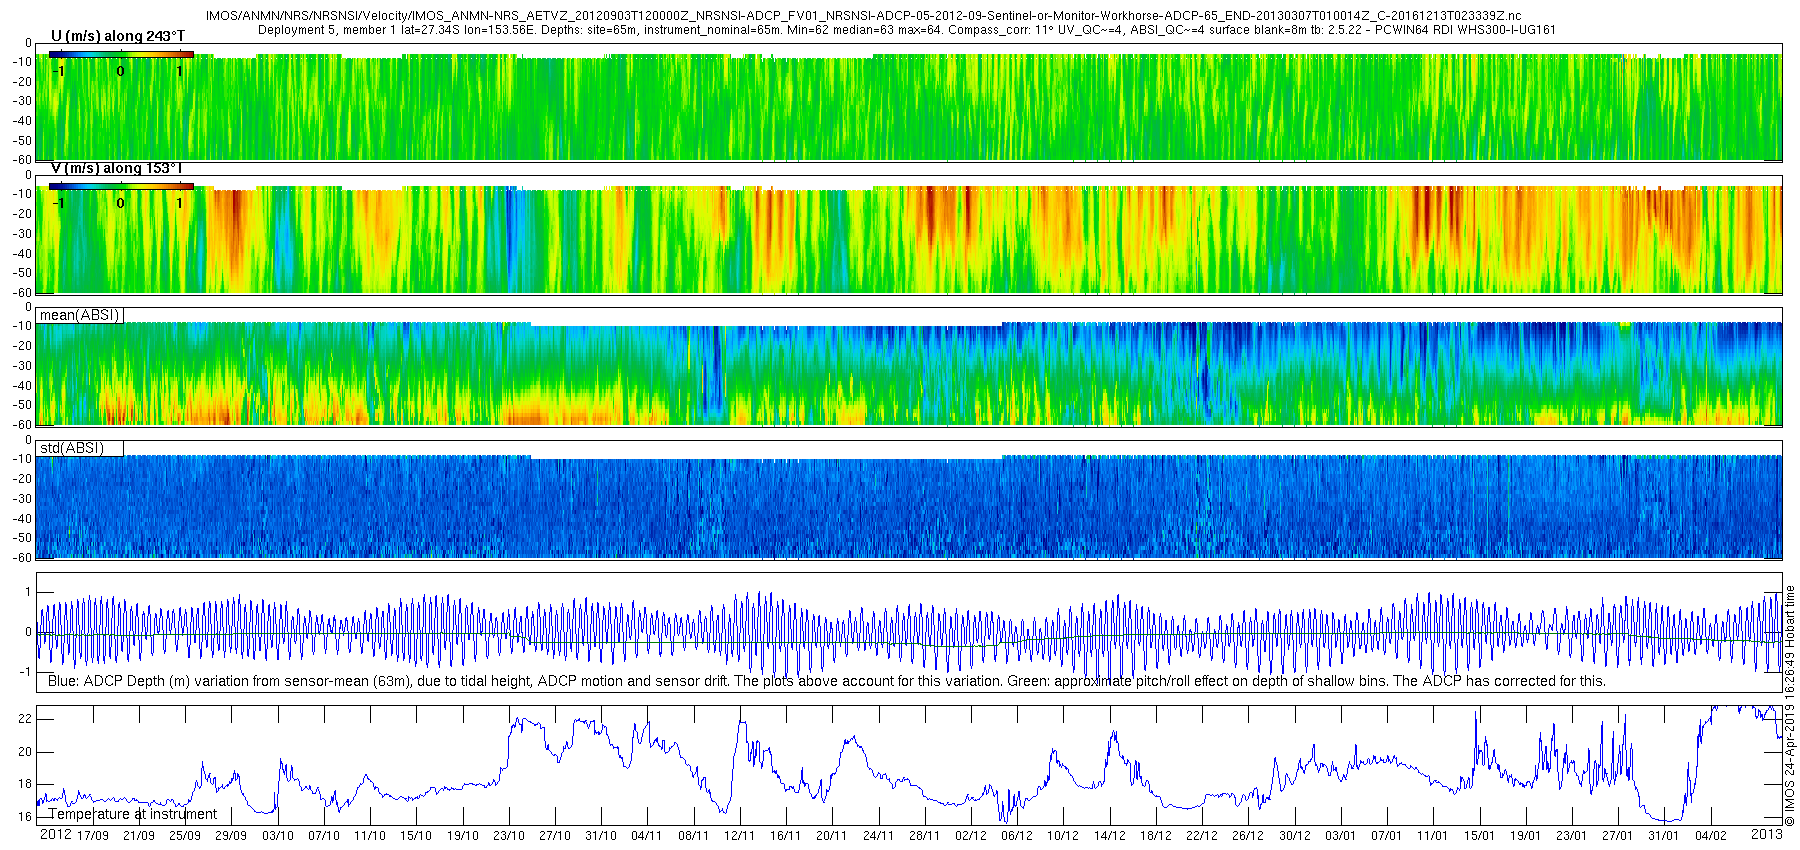Select the 'V (m/s) along 153°T' panel title
Image resolution: width=1800 pixels, height=850 pixels.
tap(117, 168)
